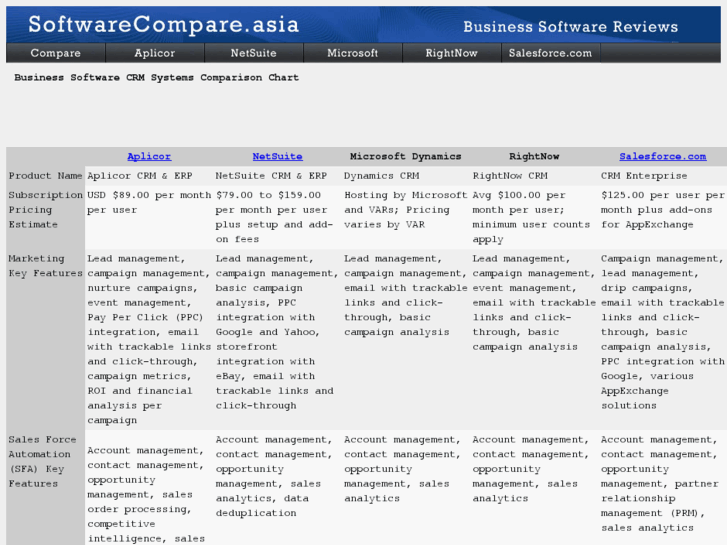Click the RightNow column header
727x545 pixels.
point(534,156)
